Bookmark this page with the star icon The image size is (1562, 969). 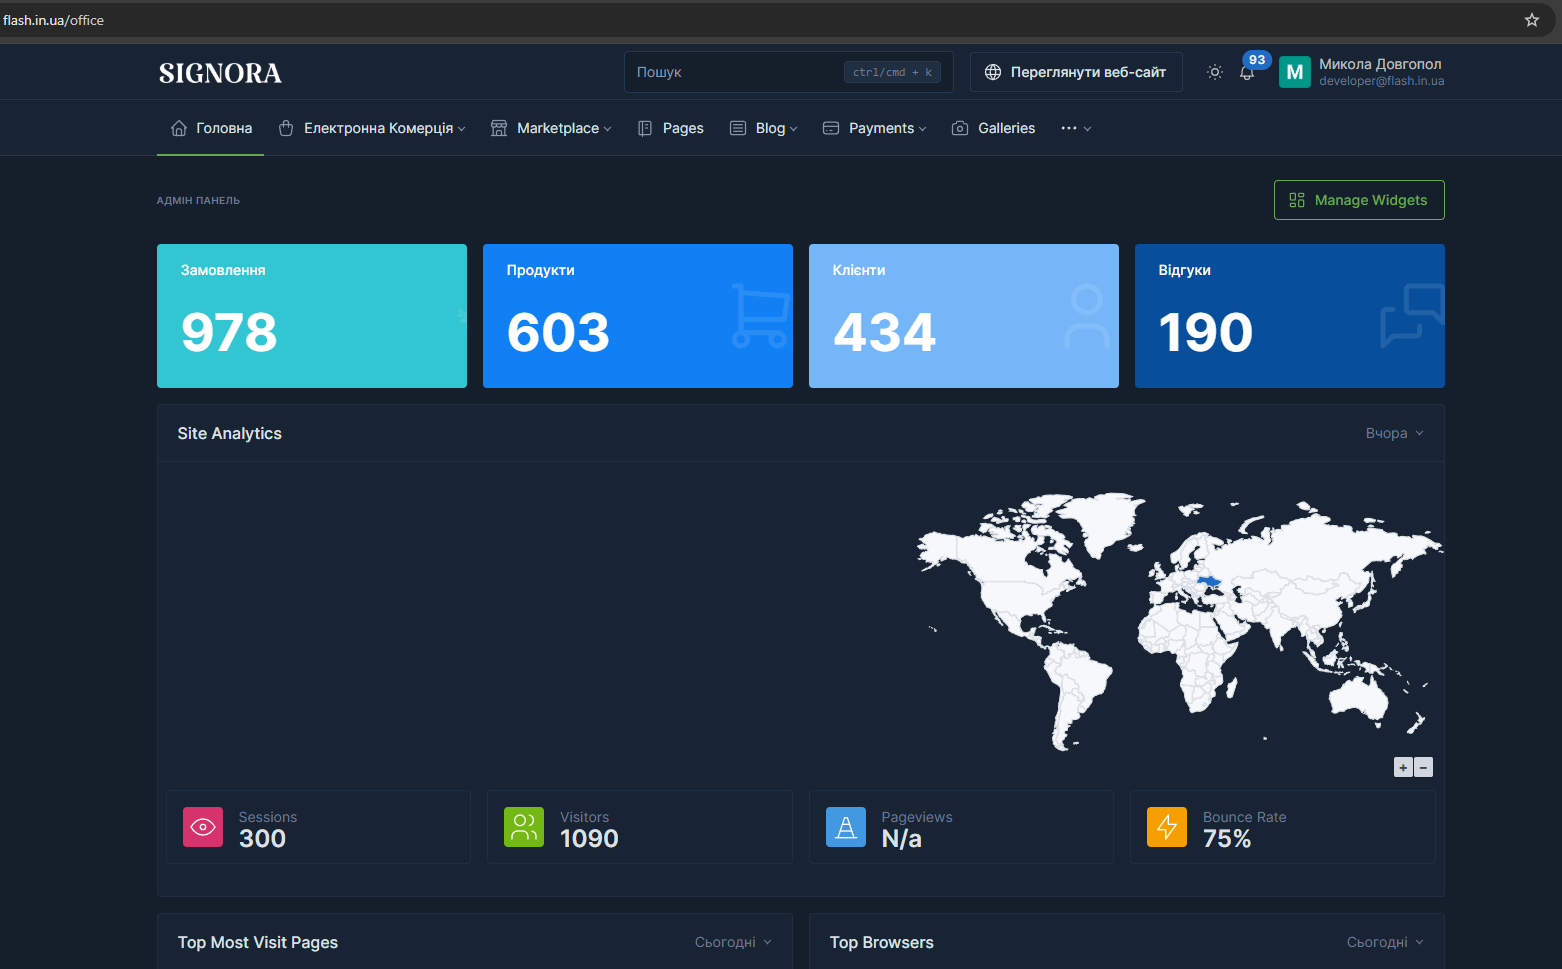pos(1531,20)
